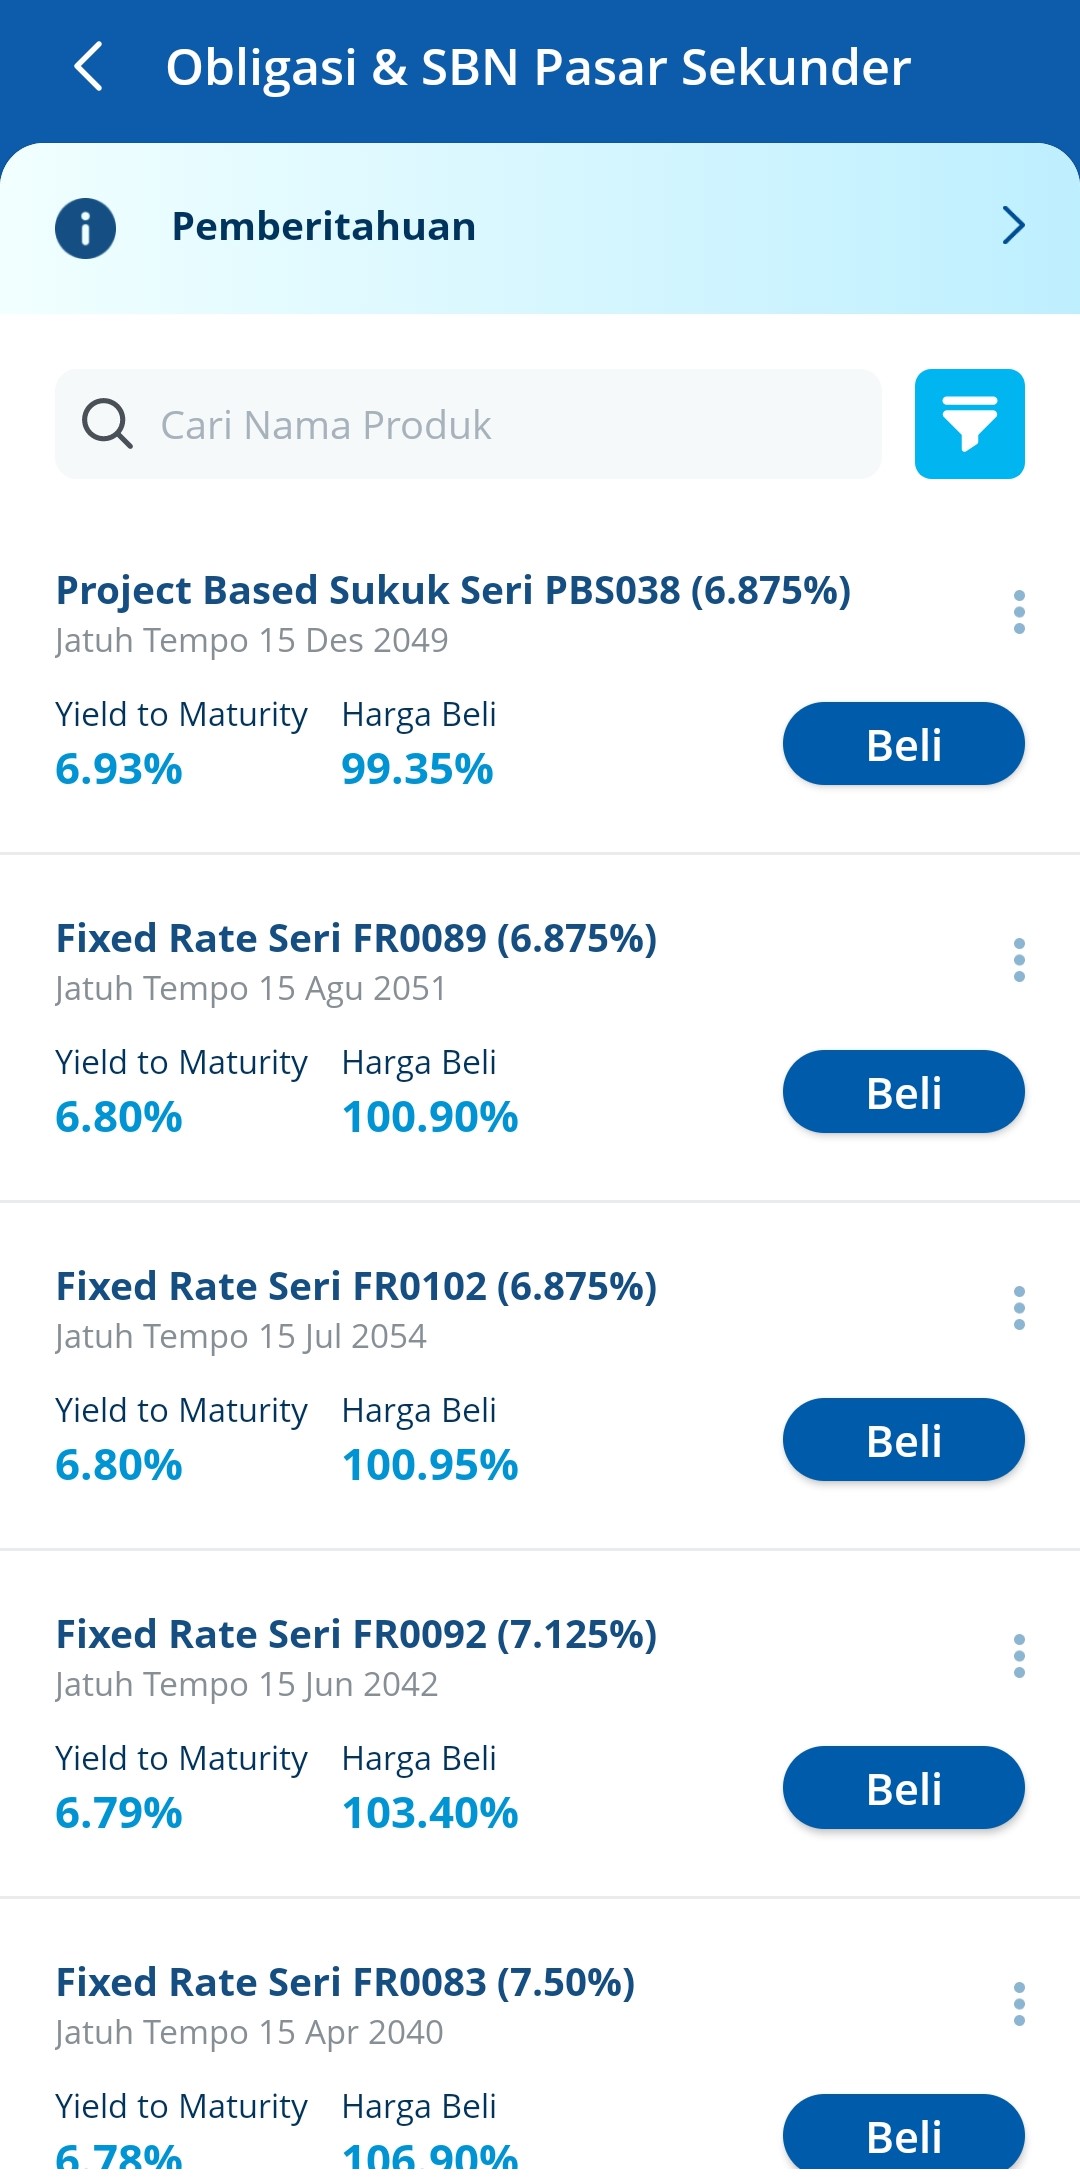Open Project Based Sukuk Seri PBS038 title

click(453, 590)
